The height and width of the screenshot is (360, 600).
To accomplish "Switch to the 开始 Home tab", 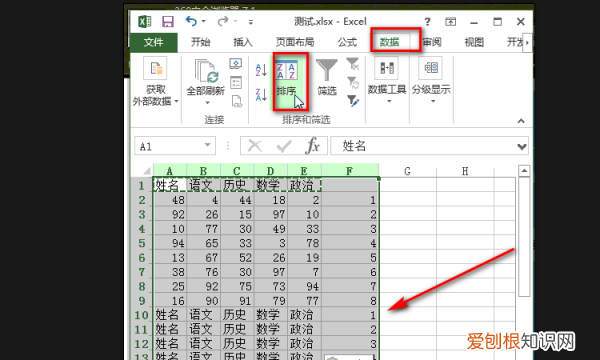I will coord(201,42).
